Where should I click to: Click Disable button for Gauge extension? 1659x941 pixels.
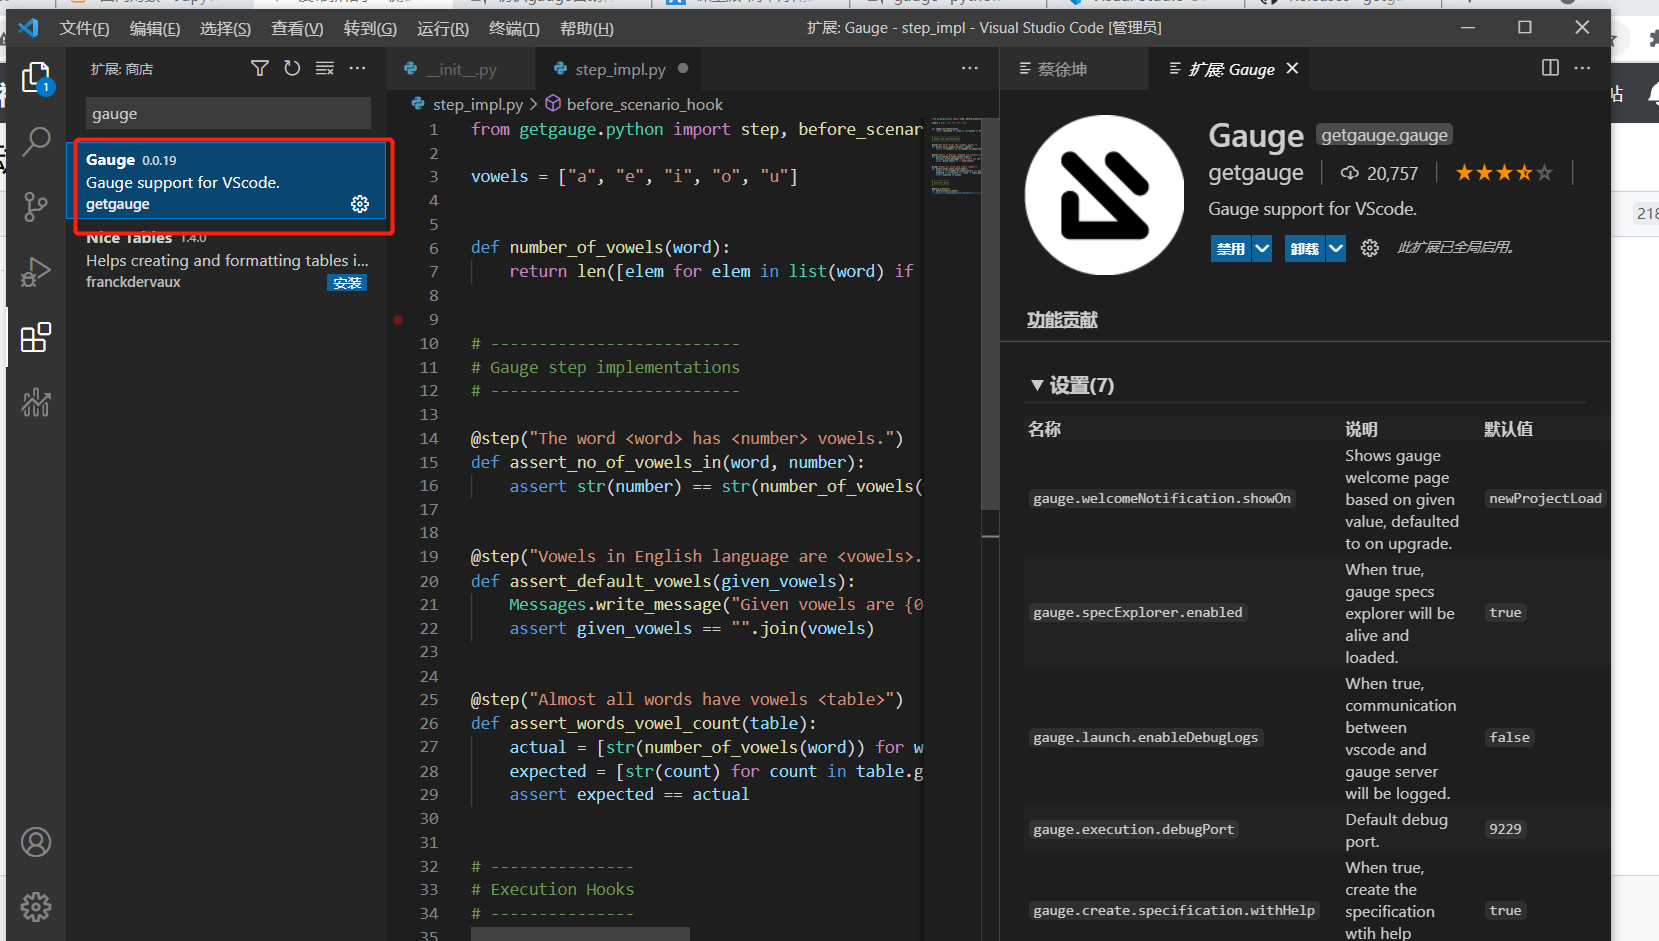1230,248
